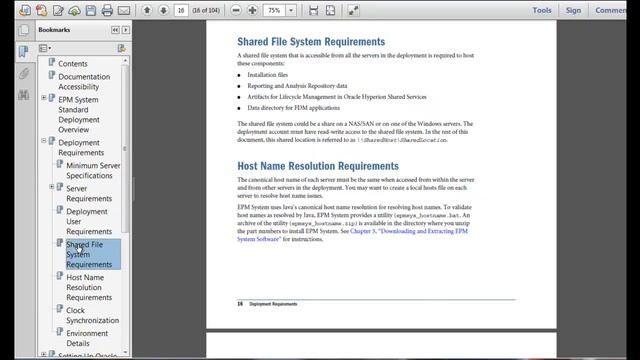Click the Shared File System Requirements heading
Viewport: 640px width, 360px height.
click(311, 42)
